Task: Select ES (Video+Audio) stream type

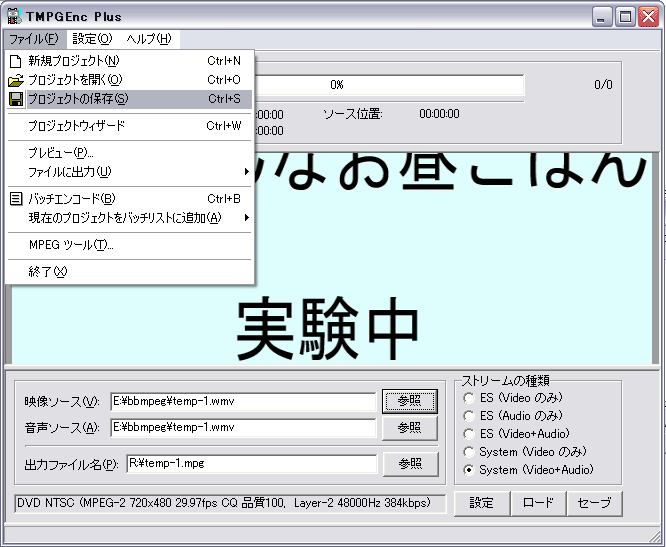Action: click(469, 434)
